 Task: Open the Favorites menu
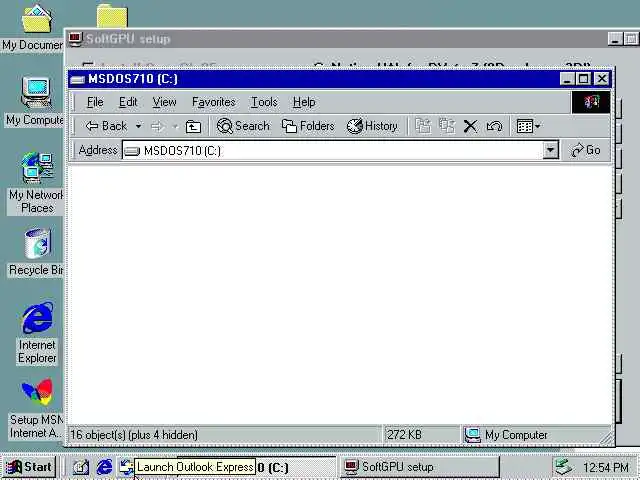[x=213, y=102]
